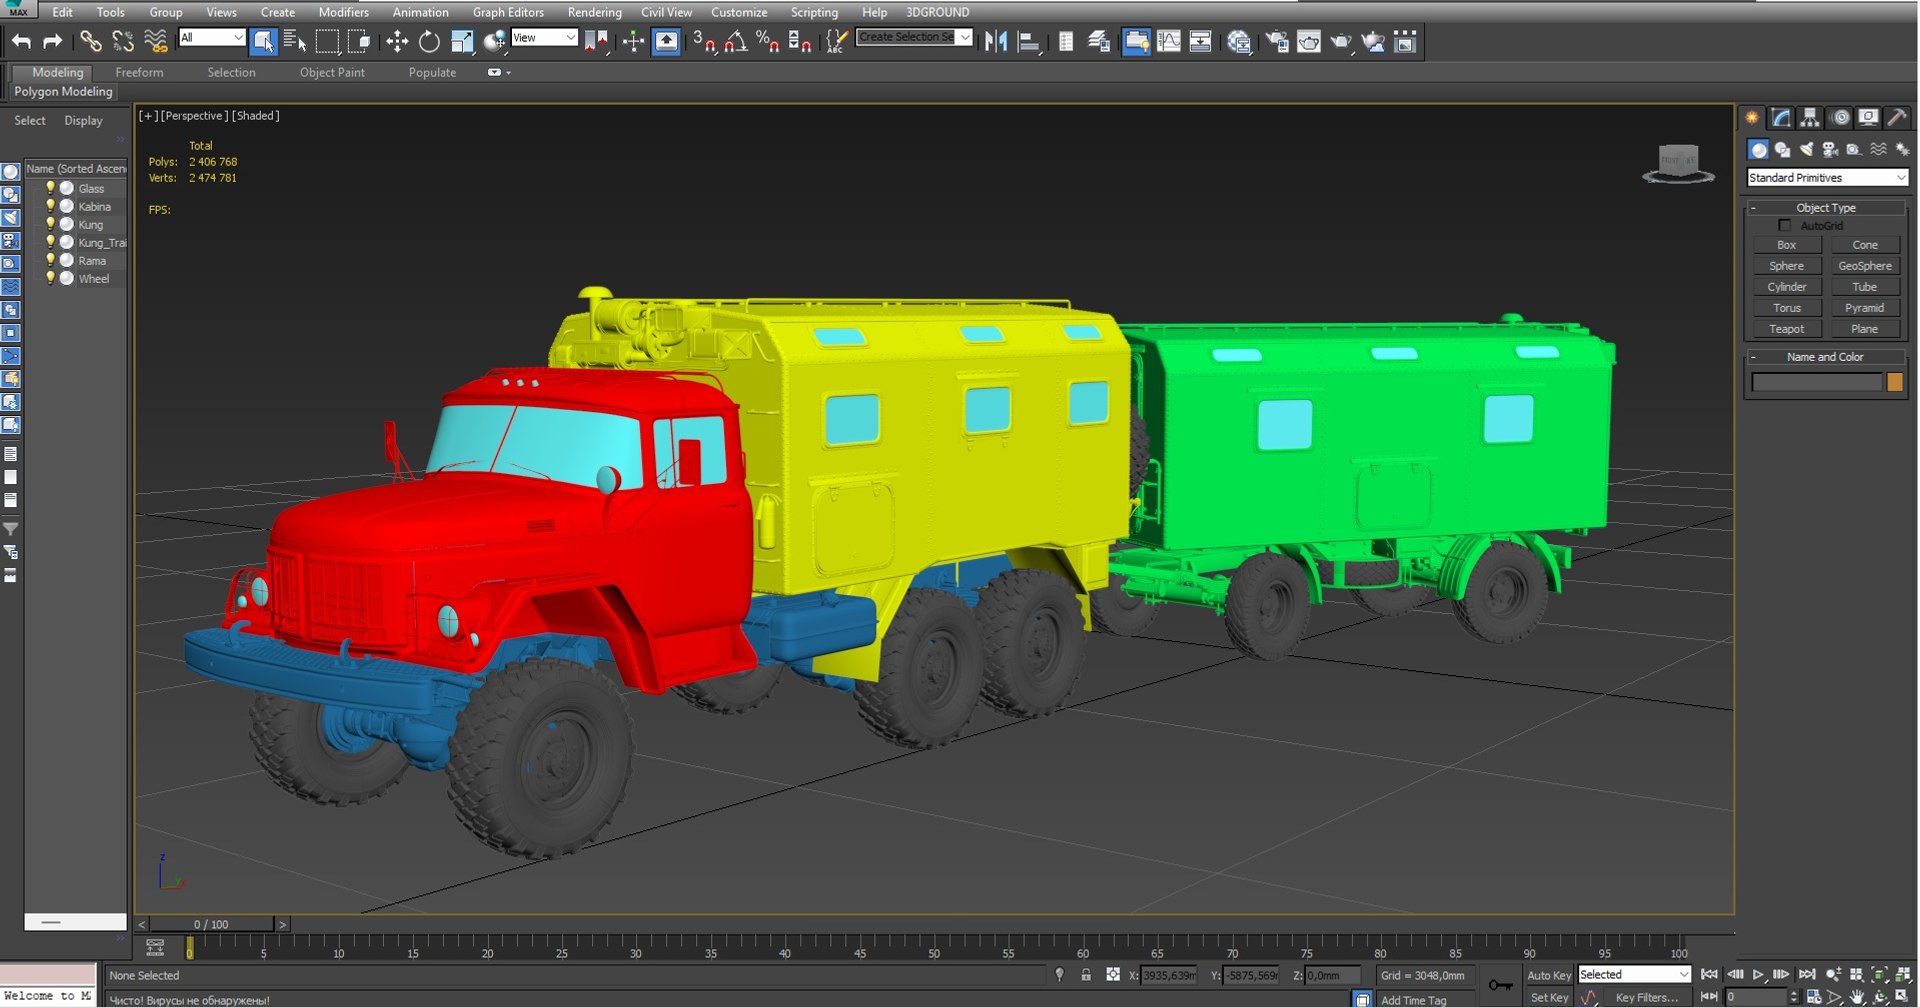This screenshot has height=1007, width=1920.
Task: Open the Utilities hammer panel tab
Action: 1897,118
